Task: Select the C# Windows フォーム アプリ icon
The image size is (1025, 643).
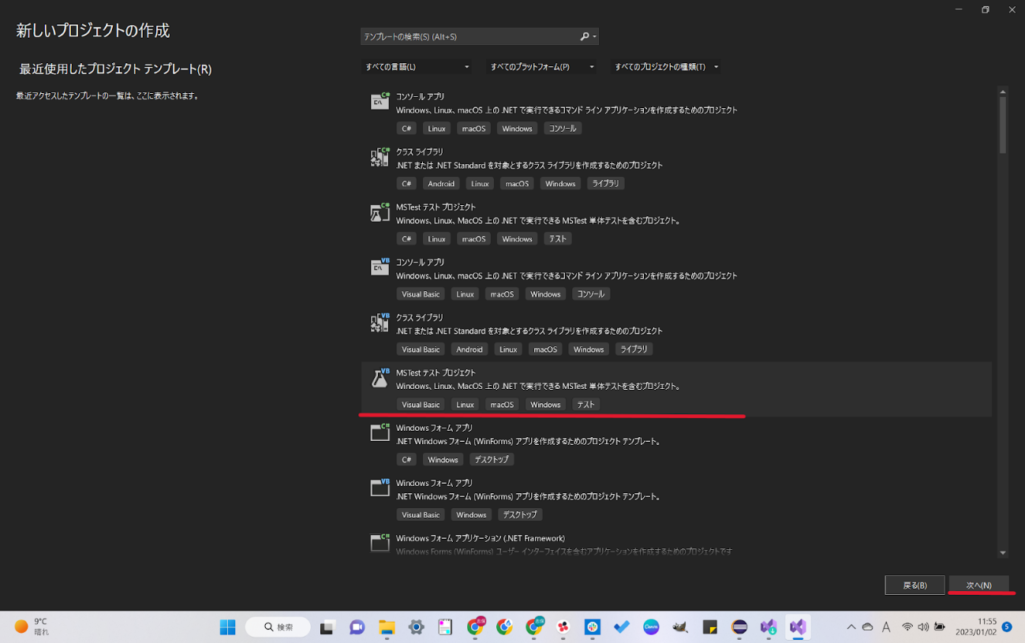Action: tap(380, 433)
